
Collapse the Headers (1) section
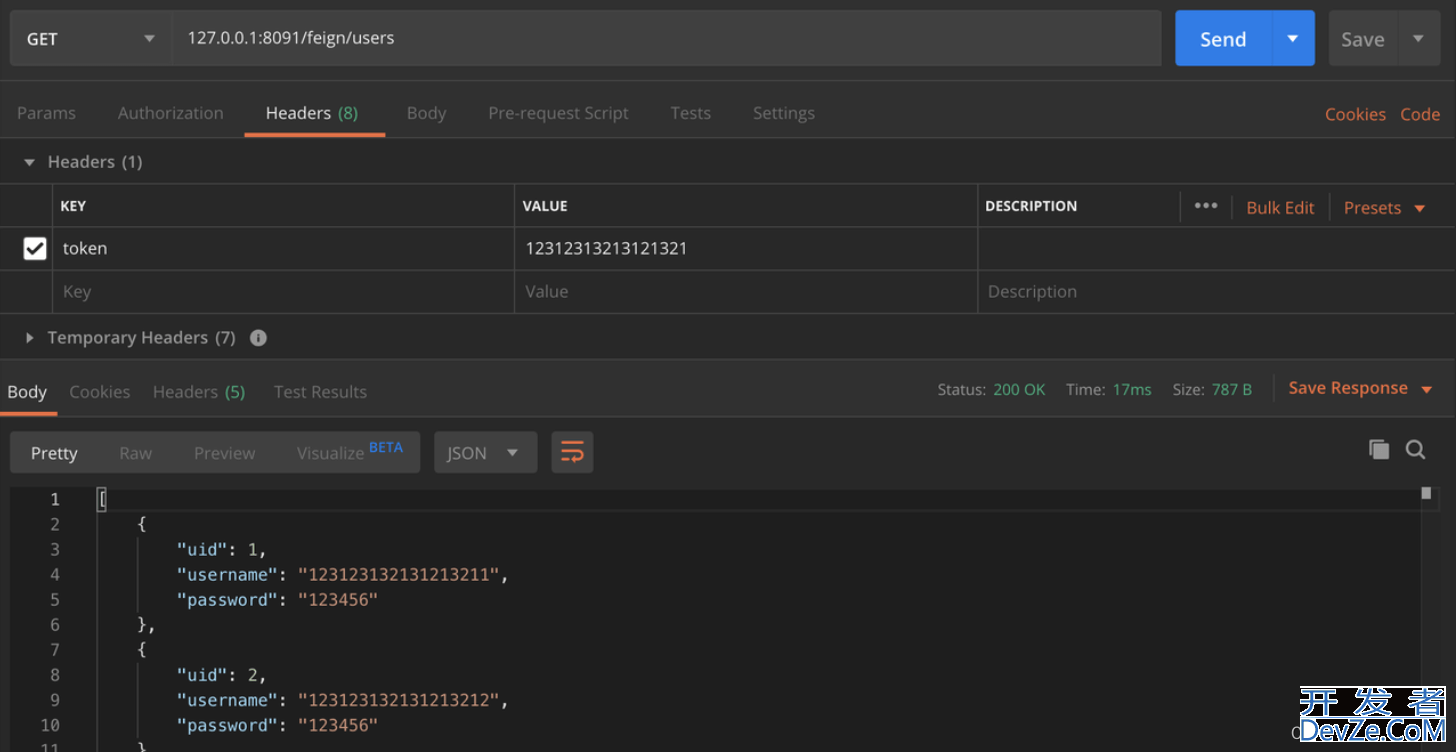(29, 162)
